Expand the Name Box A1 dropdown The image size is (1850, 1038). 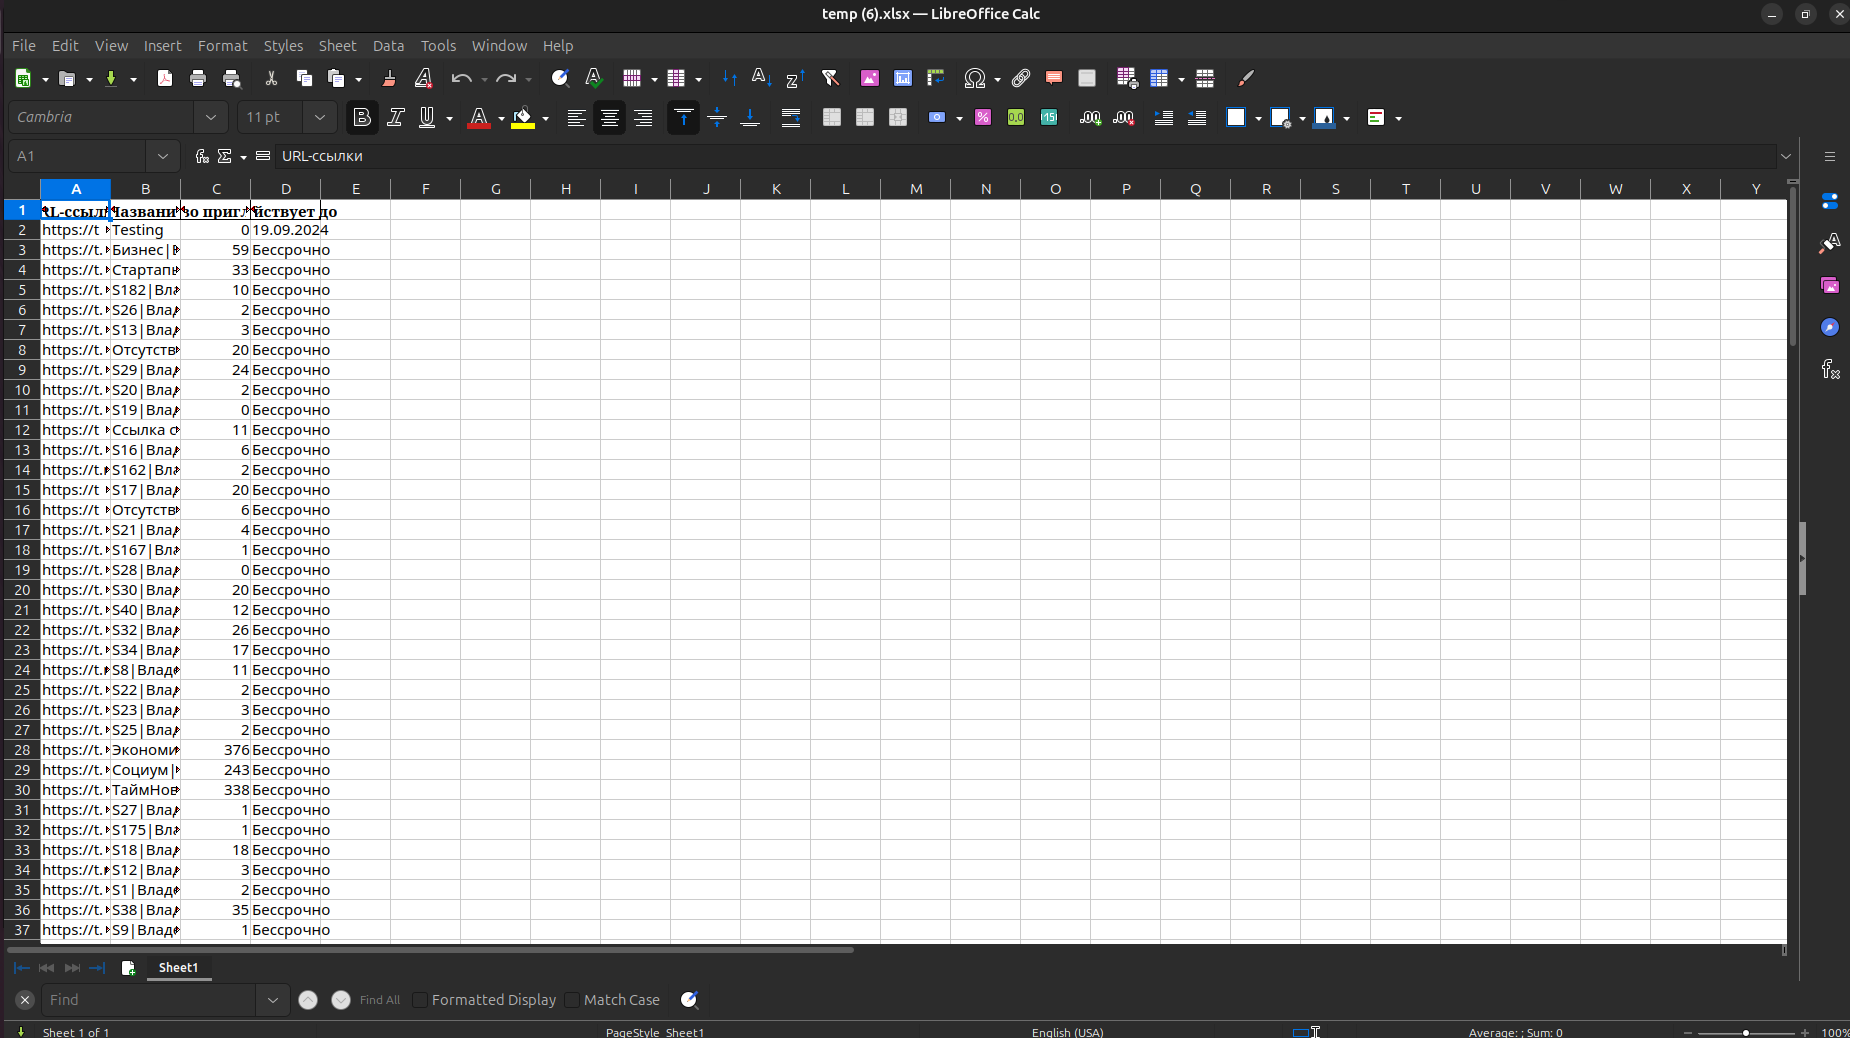coord(163,156)
